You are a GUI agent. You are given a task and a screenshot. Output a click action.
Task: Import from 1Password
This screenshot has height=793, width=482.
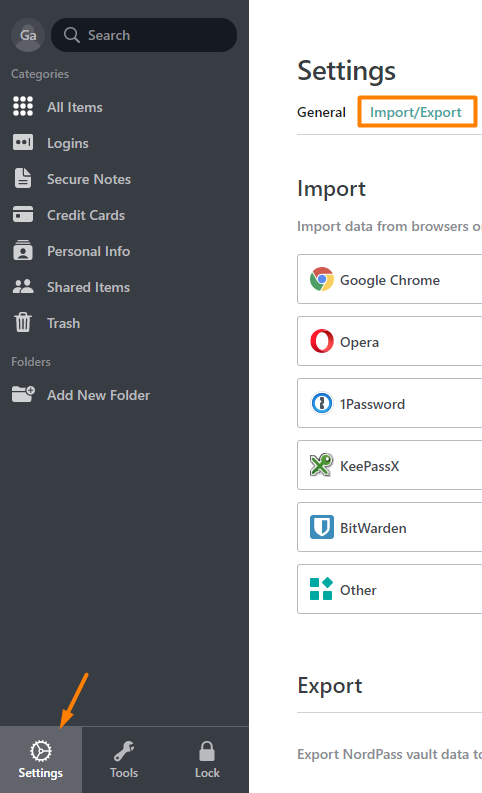click(x=389, y=403)
